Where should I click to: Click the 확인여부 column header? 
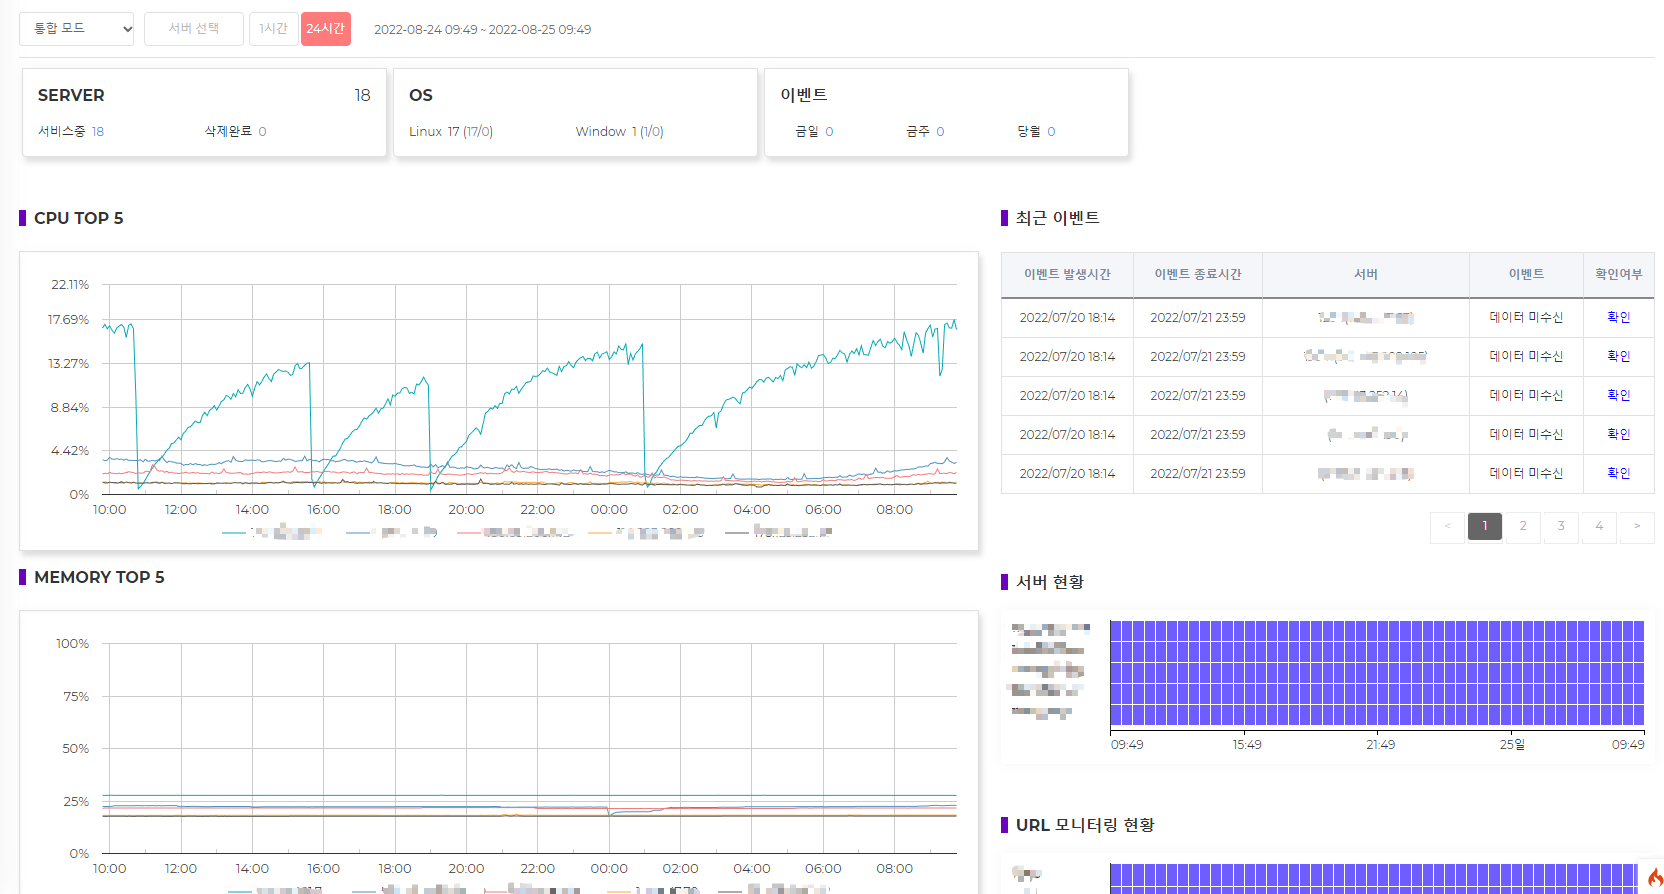coord(1618,274)
